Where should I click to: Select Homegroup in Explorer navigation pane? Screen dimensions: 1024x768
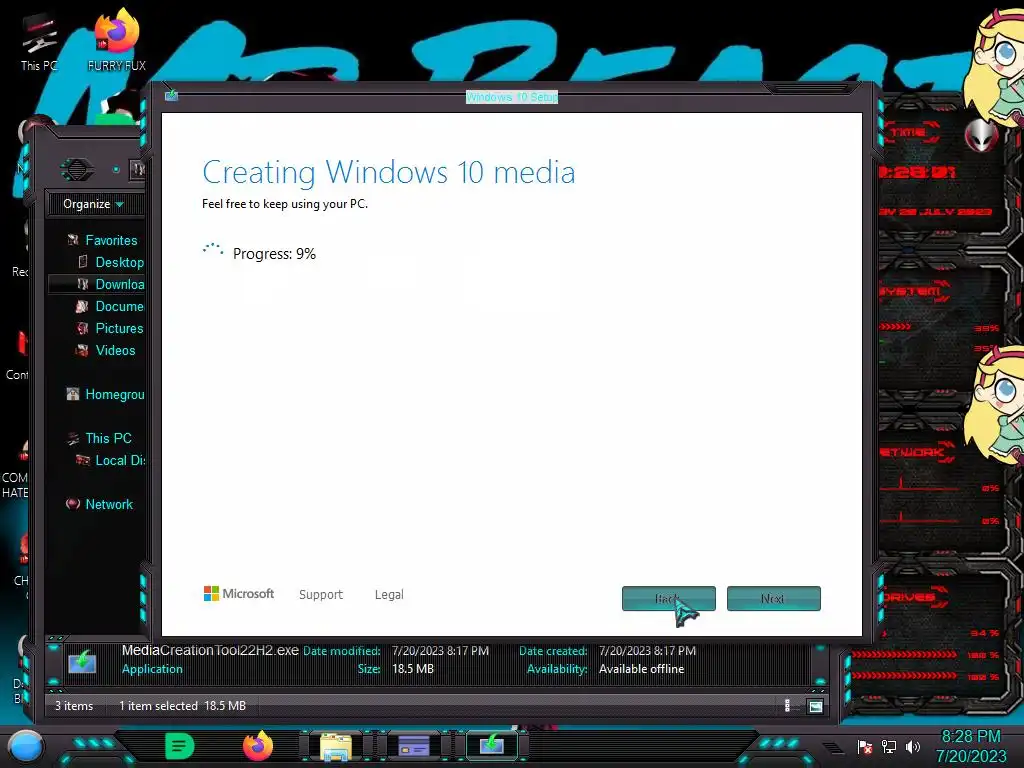pyautogui.click(x=115, y=394)
